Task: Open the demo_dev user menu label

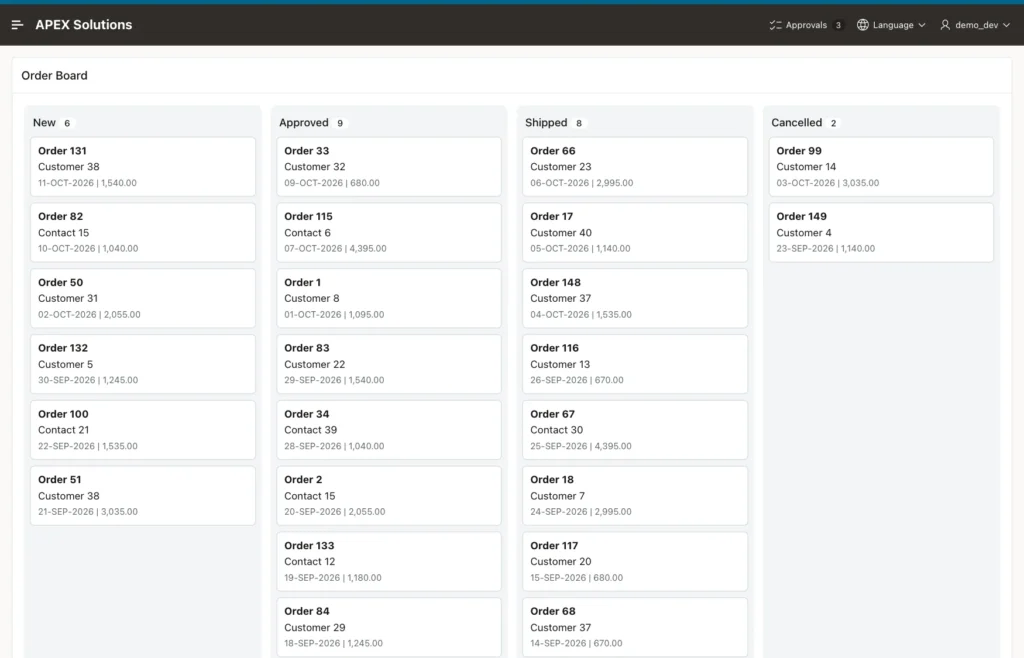Action: [976, 25]
